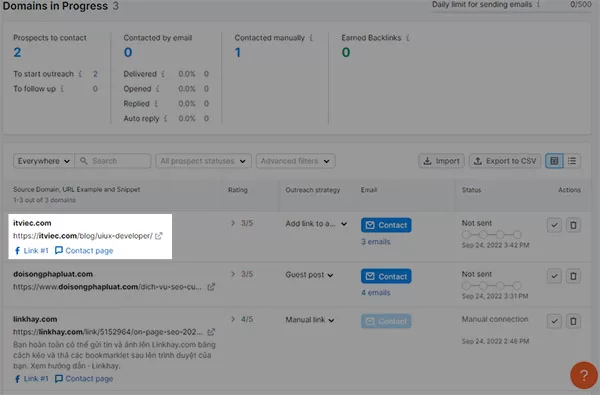The height and width of the screenshot is (395, 600).
Task: Open external link icon for linkhay.com URL
Action: point(211,332)
